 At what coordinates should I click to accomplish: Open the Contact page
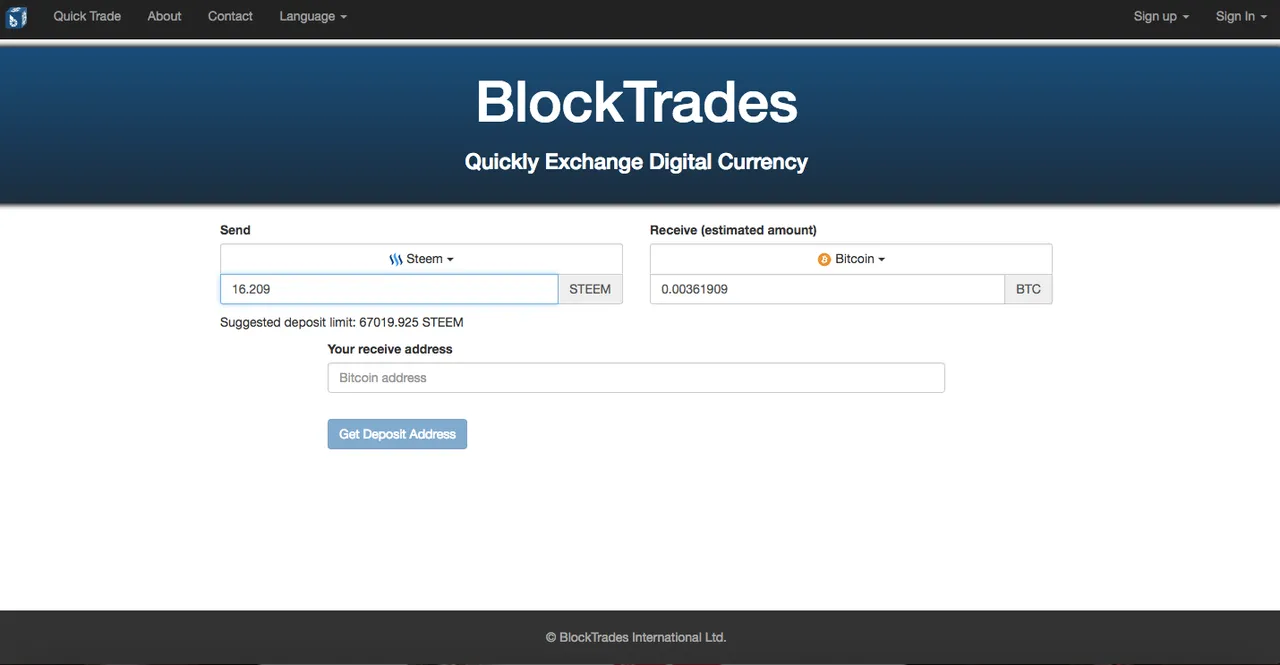click(x=230, y=16)
